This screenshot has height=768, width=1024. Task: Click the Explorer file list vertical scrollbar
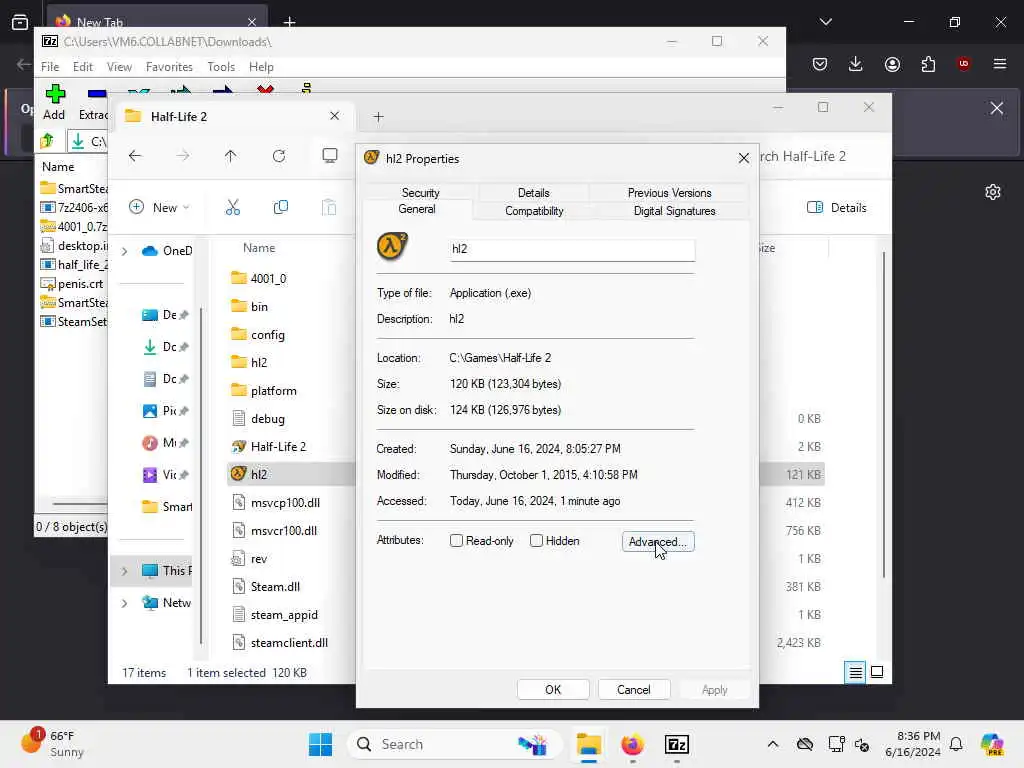(884, 415)
